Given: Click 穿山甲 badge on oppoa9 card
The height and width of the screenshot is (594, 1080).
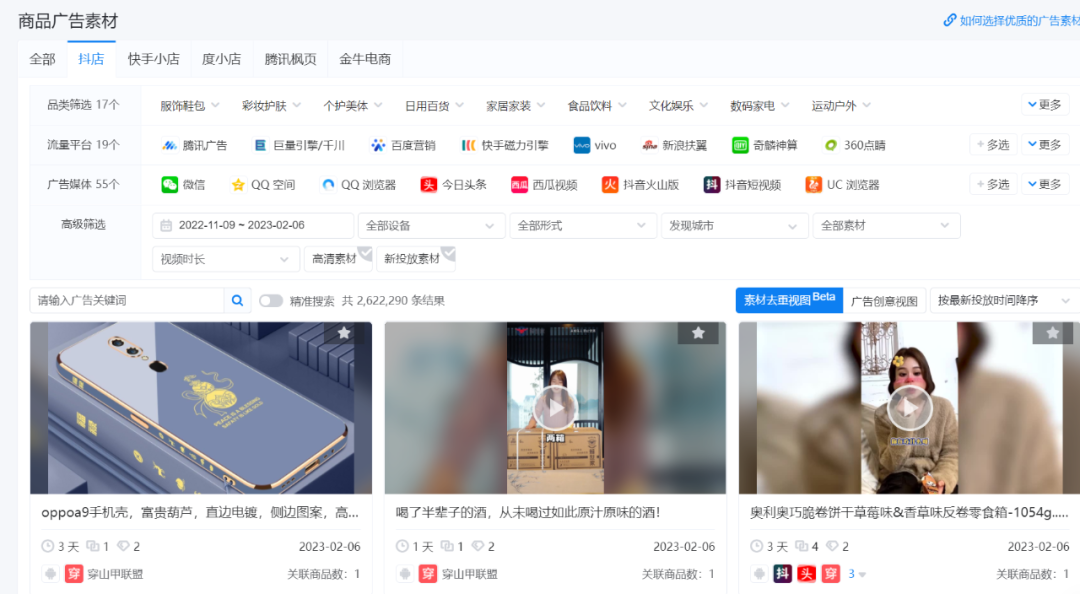Looking at the screenshot, I should click(x=74, y=573).
